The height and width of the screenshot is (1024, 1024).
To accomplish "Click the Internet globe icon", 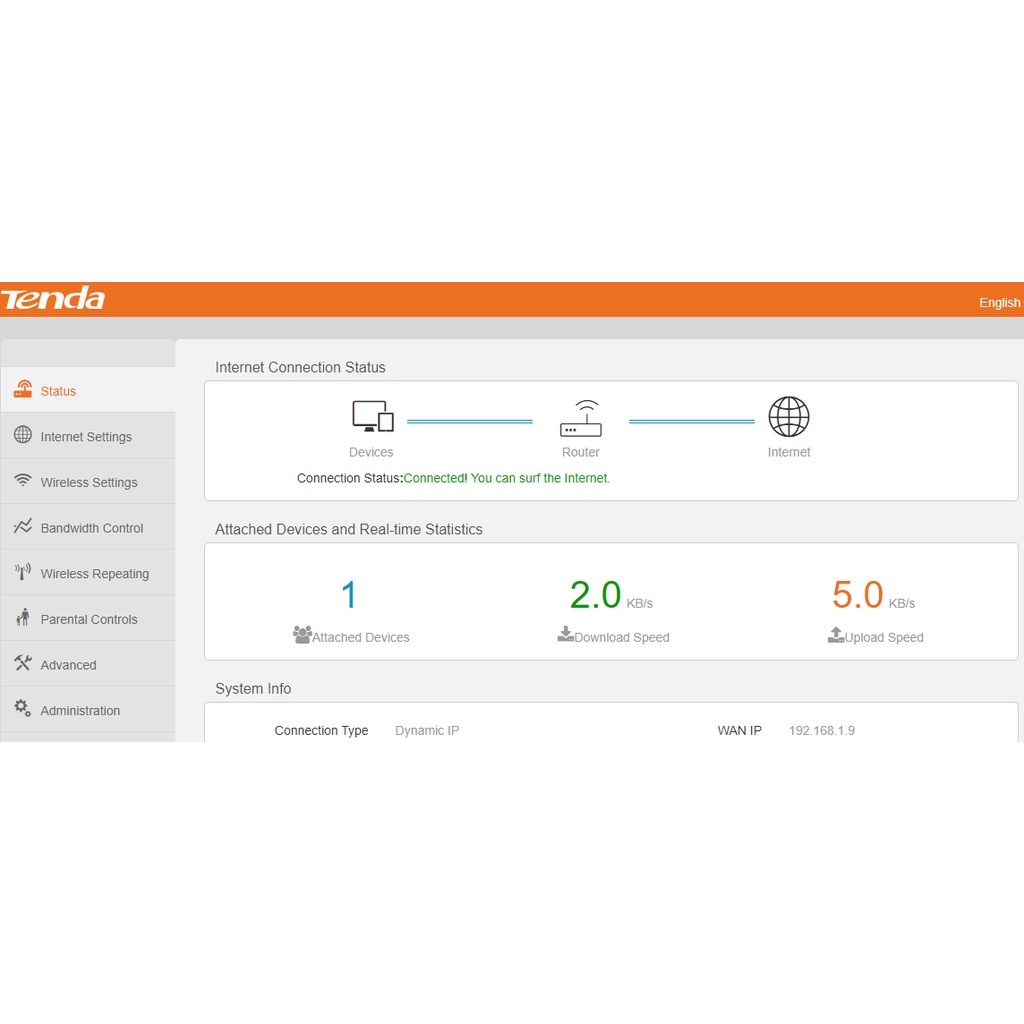I will click(789, 417).
